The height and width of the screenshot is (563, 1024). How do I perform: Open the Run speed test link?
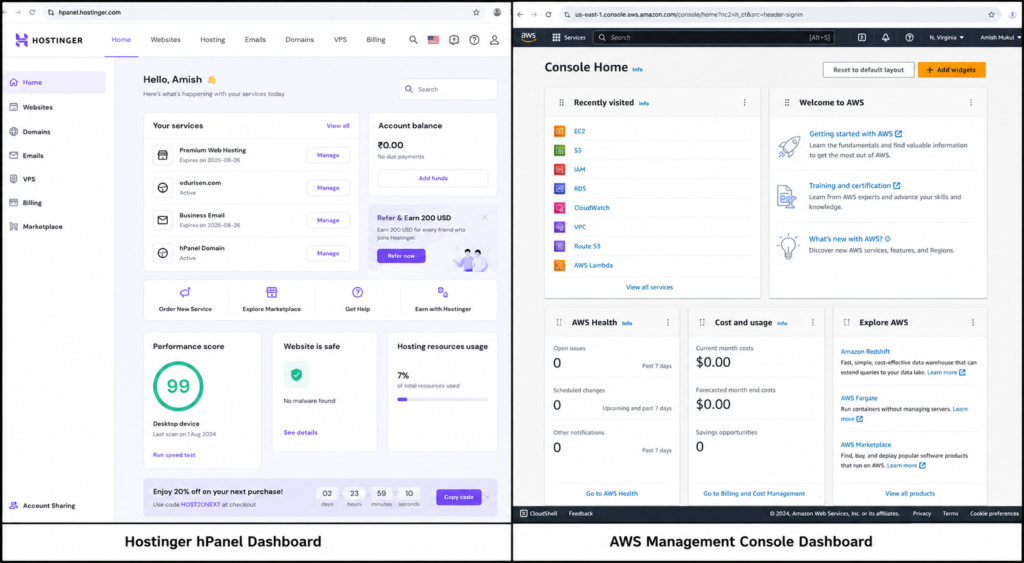tap(174, 455)
